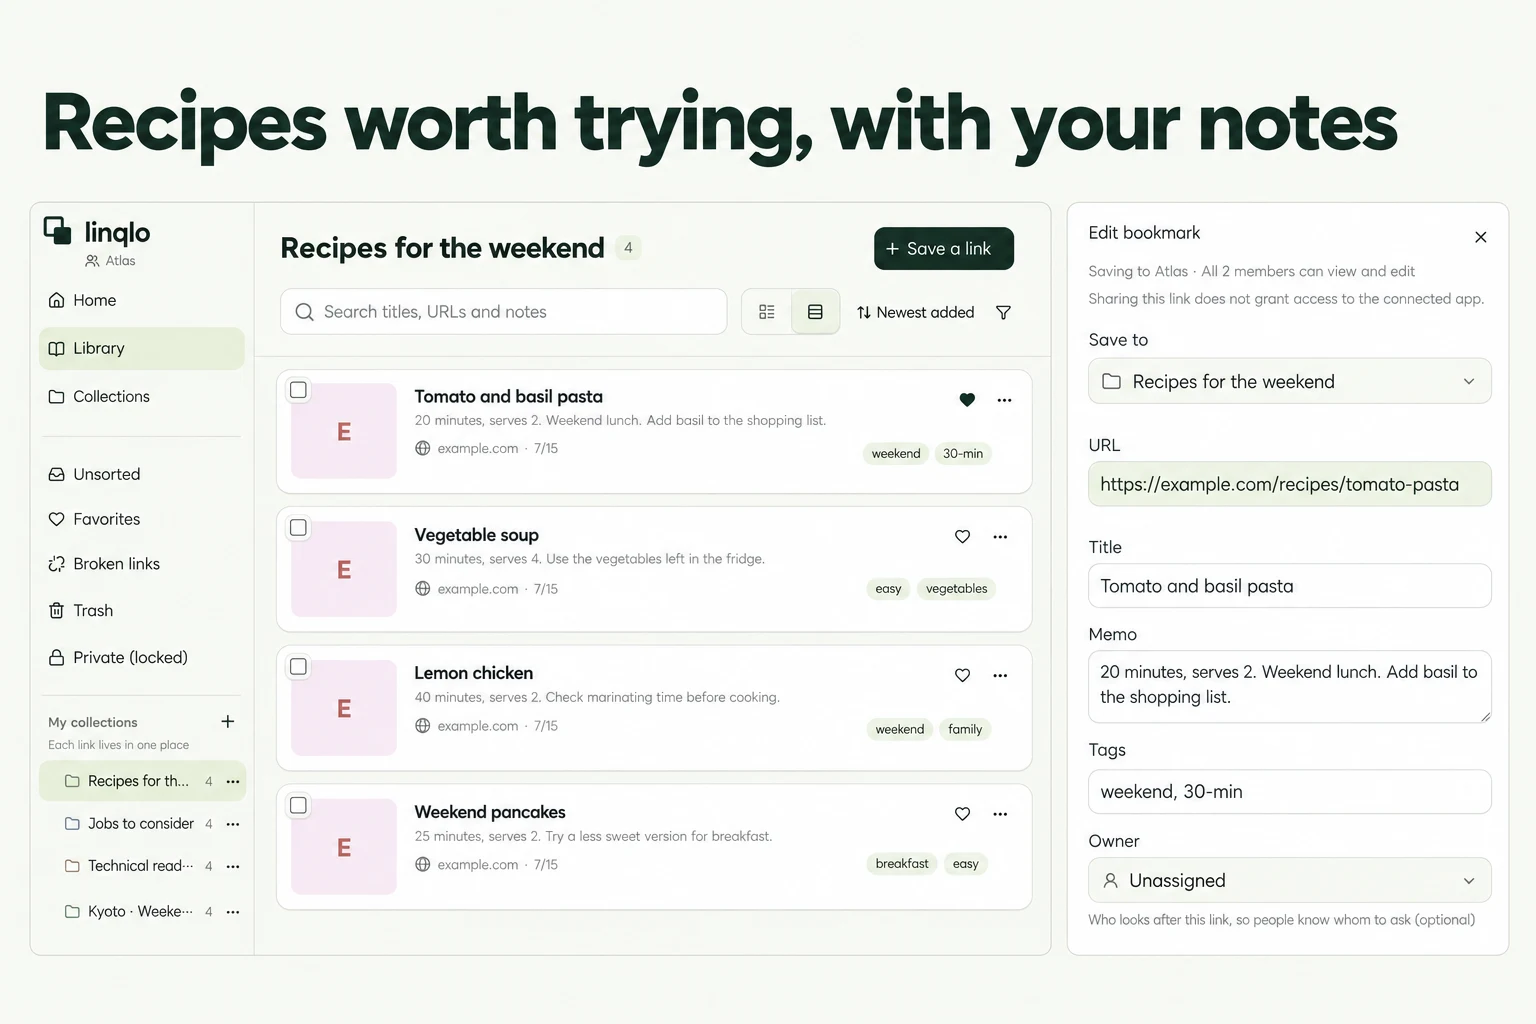The image size is (1536, 1024).
Task: Click the Memo text area
Action: click(x=1290, y=686)
